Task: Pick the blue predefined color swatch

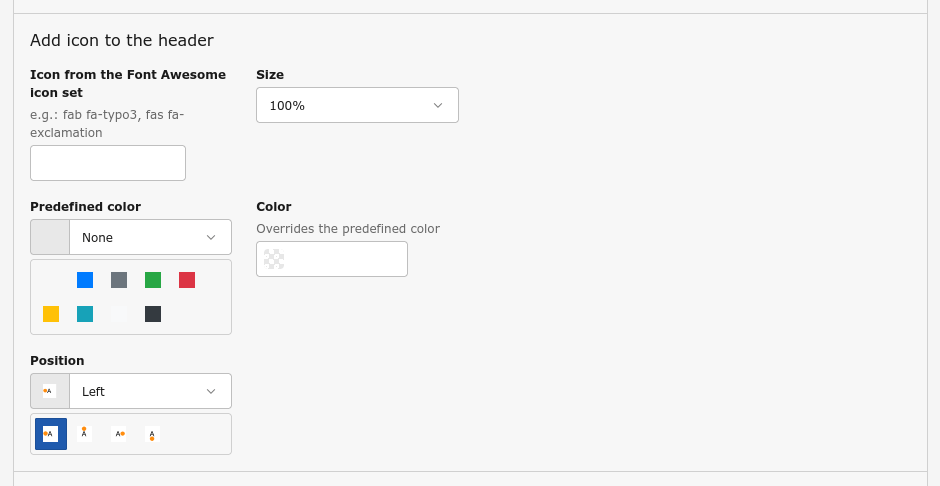Action: pyautogui.click(x=85, y=280)
